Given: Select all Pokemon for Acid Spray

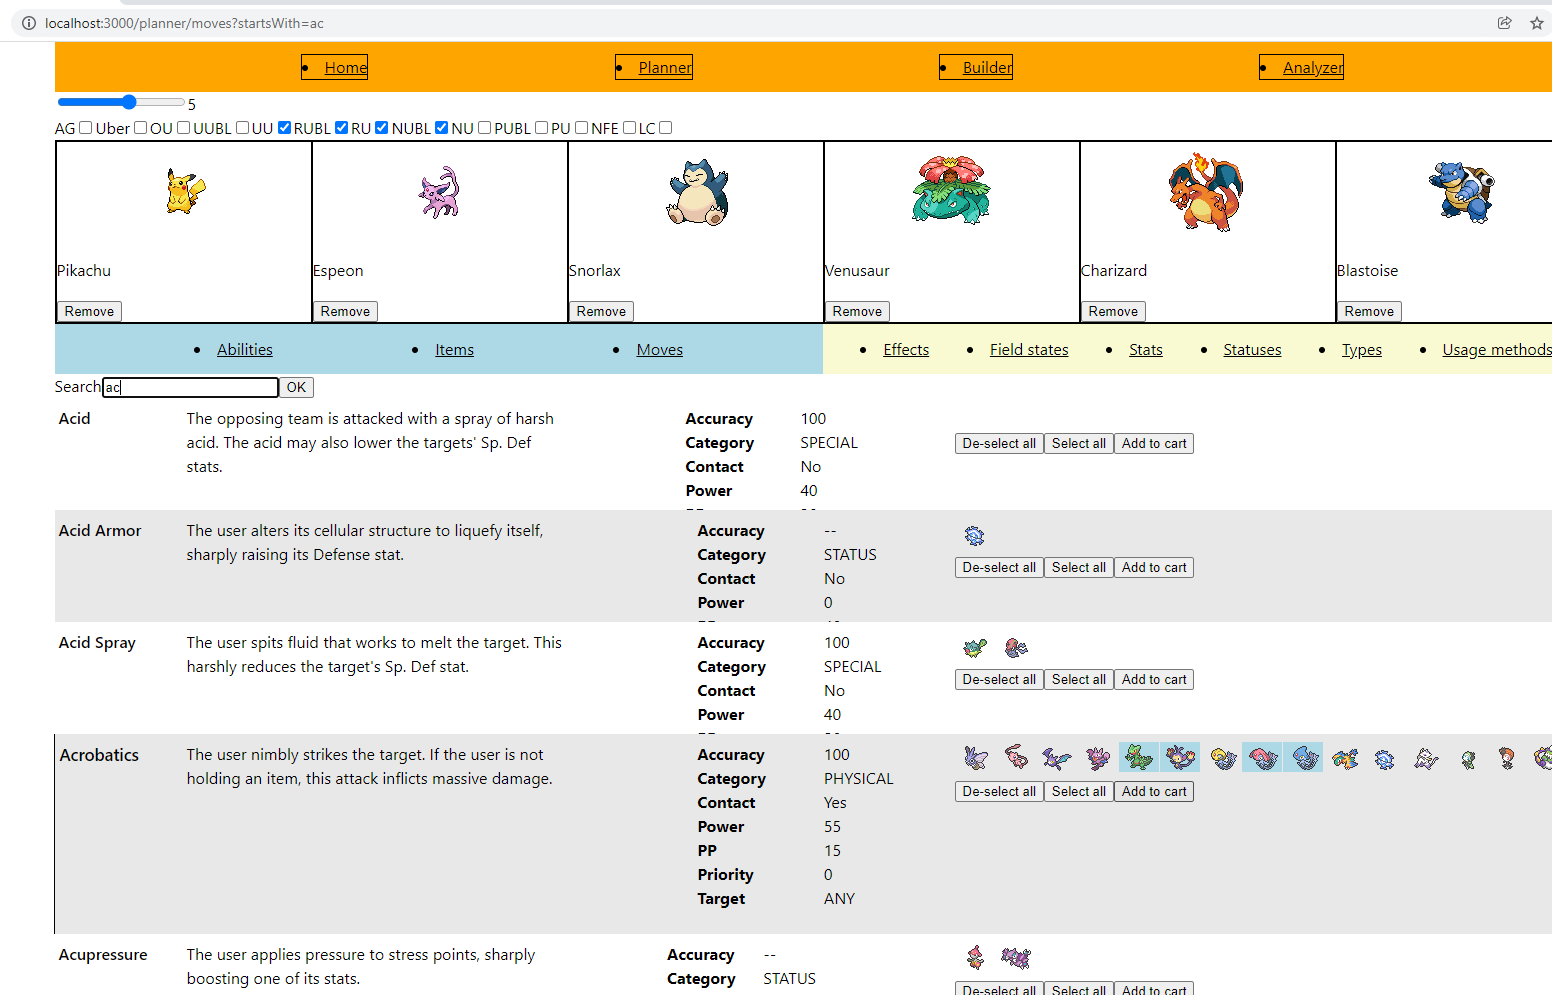Looking at the screenshot, I should coord(1079,679).
